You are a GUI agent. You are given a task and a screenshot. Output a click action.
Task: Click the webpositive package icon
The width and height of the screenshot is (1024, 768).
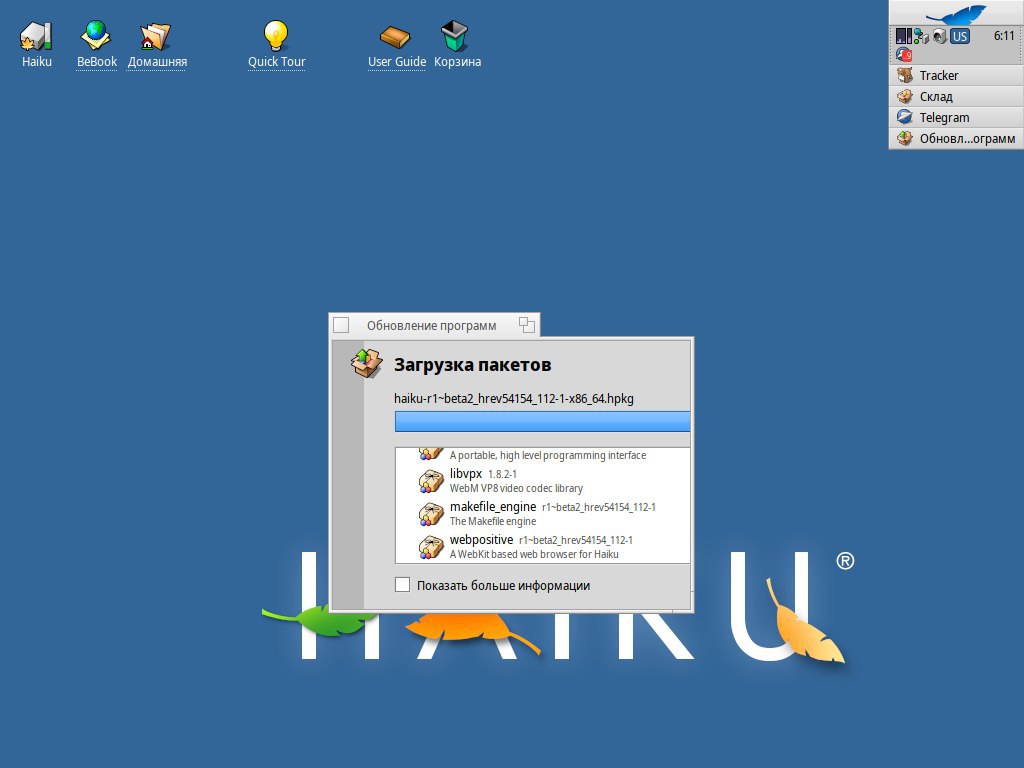431,547
